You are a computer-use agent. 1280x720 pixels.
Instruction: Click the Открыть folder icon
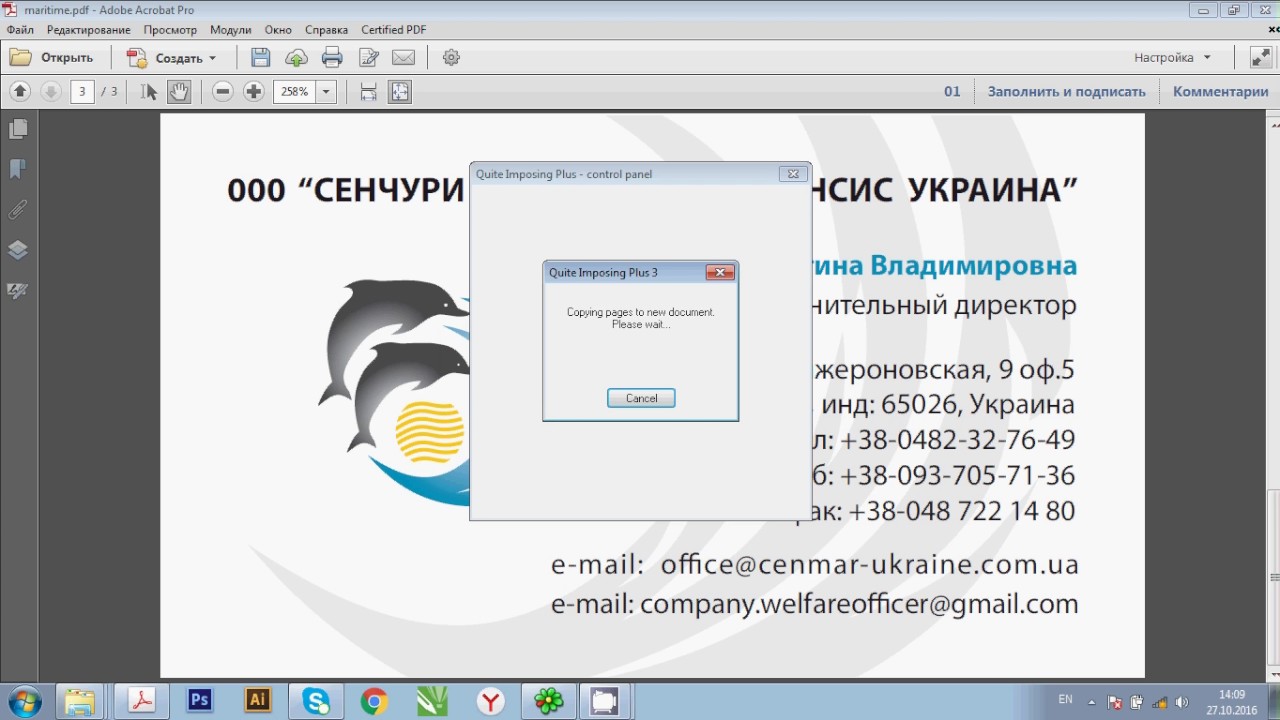point(20,57)
